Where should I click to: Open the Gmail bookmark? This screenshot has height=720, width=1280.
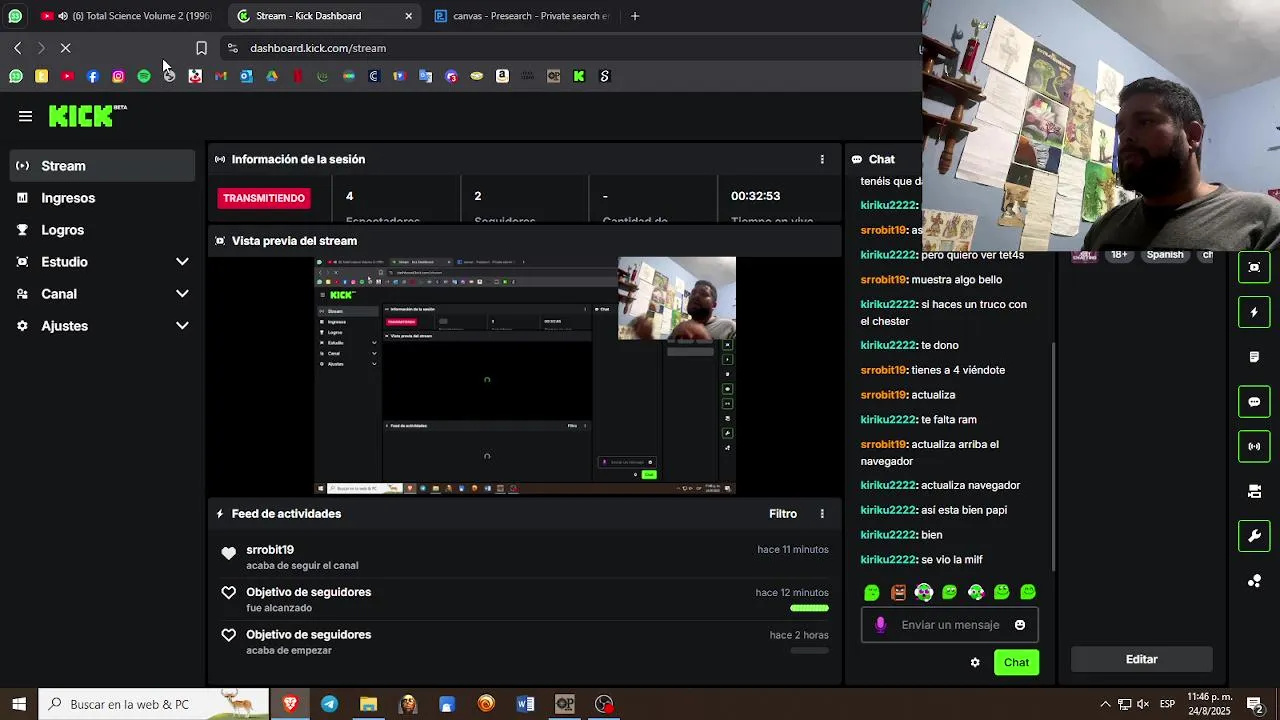tap(221, 76)
